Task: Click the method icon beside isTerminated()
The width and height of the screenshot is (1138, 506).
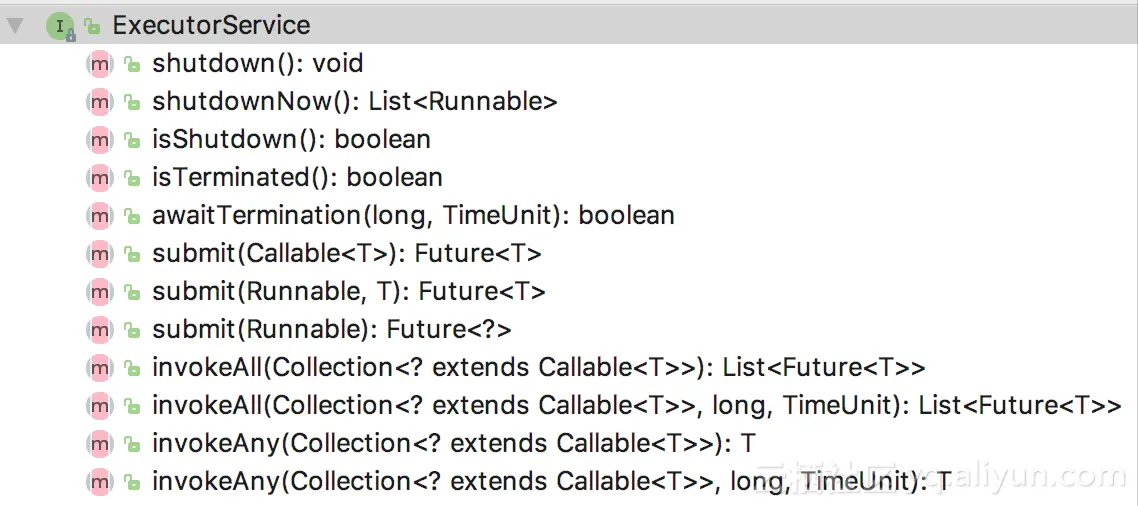Action: [x=99, y=178]
